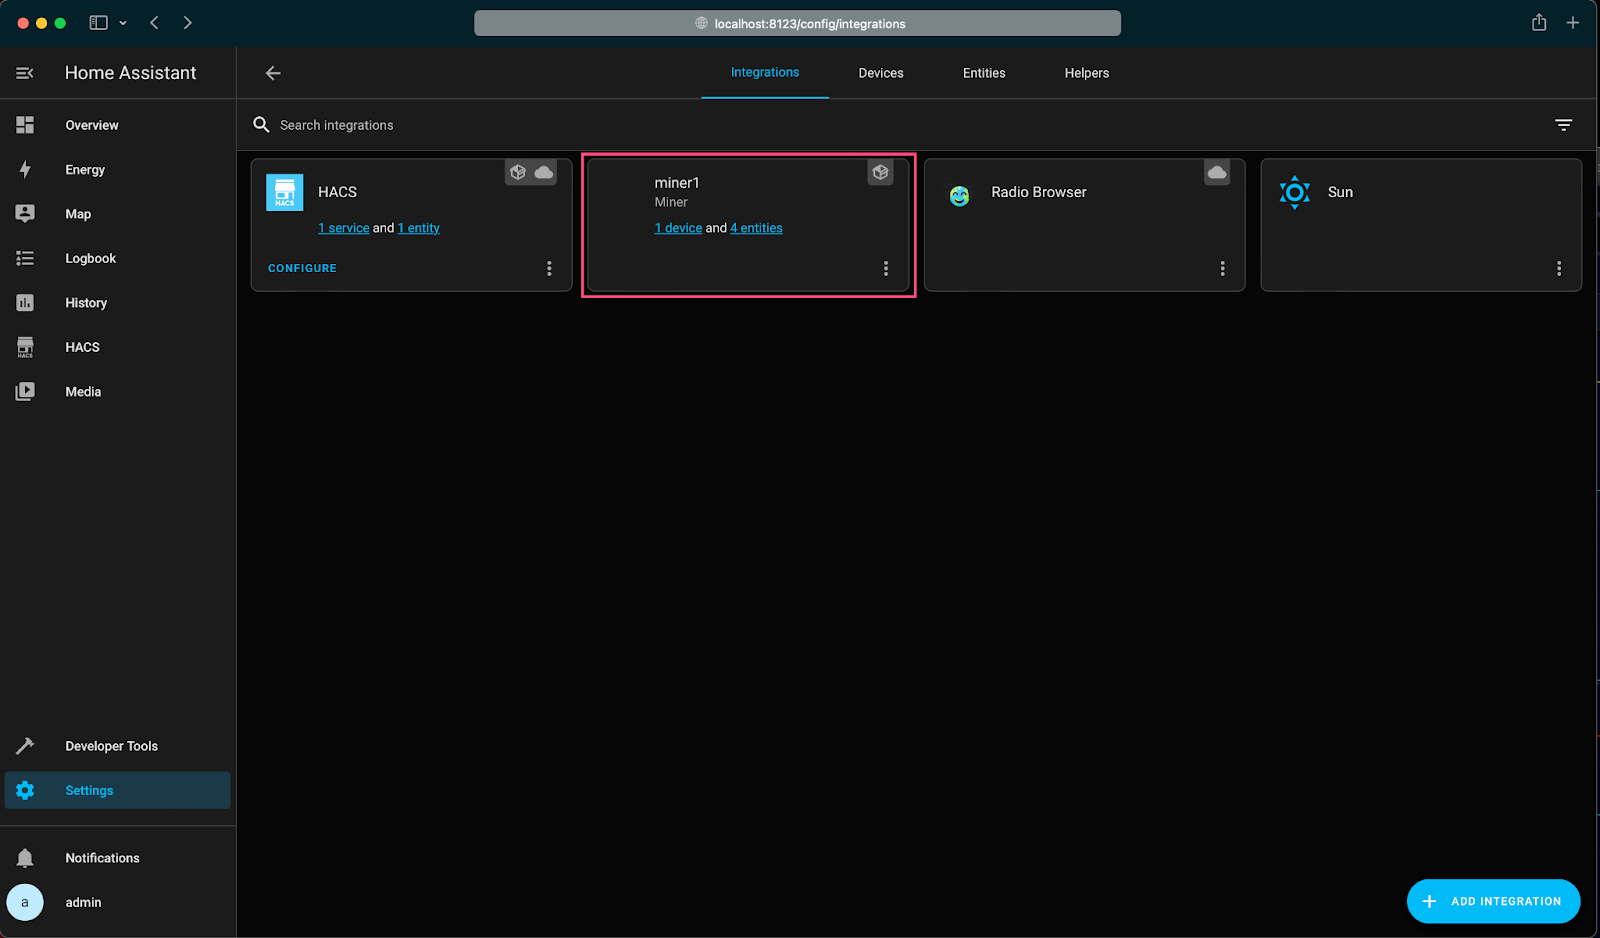
Task: Open the miner1 card three-dot menu
Action: [886, 268]
